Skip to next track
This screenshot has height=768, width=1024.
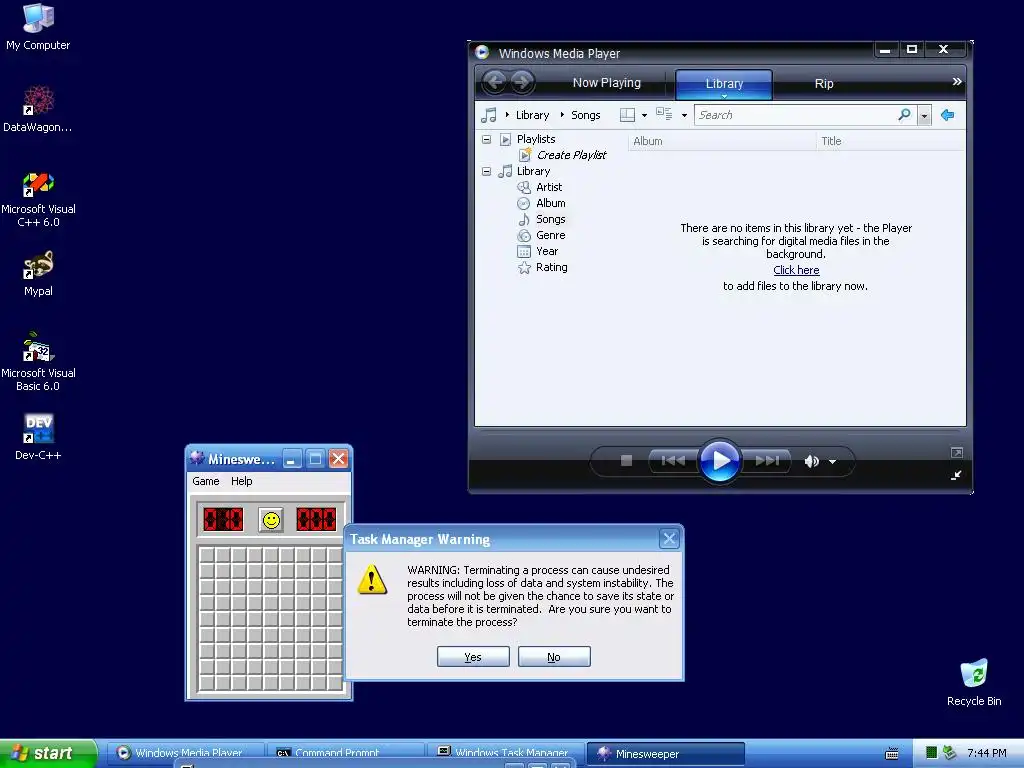click(x=767, y=461)
